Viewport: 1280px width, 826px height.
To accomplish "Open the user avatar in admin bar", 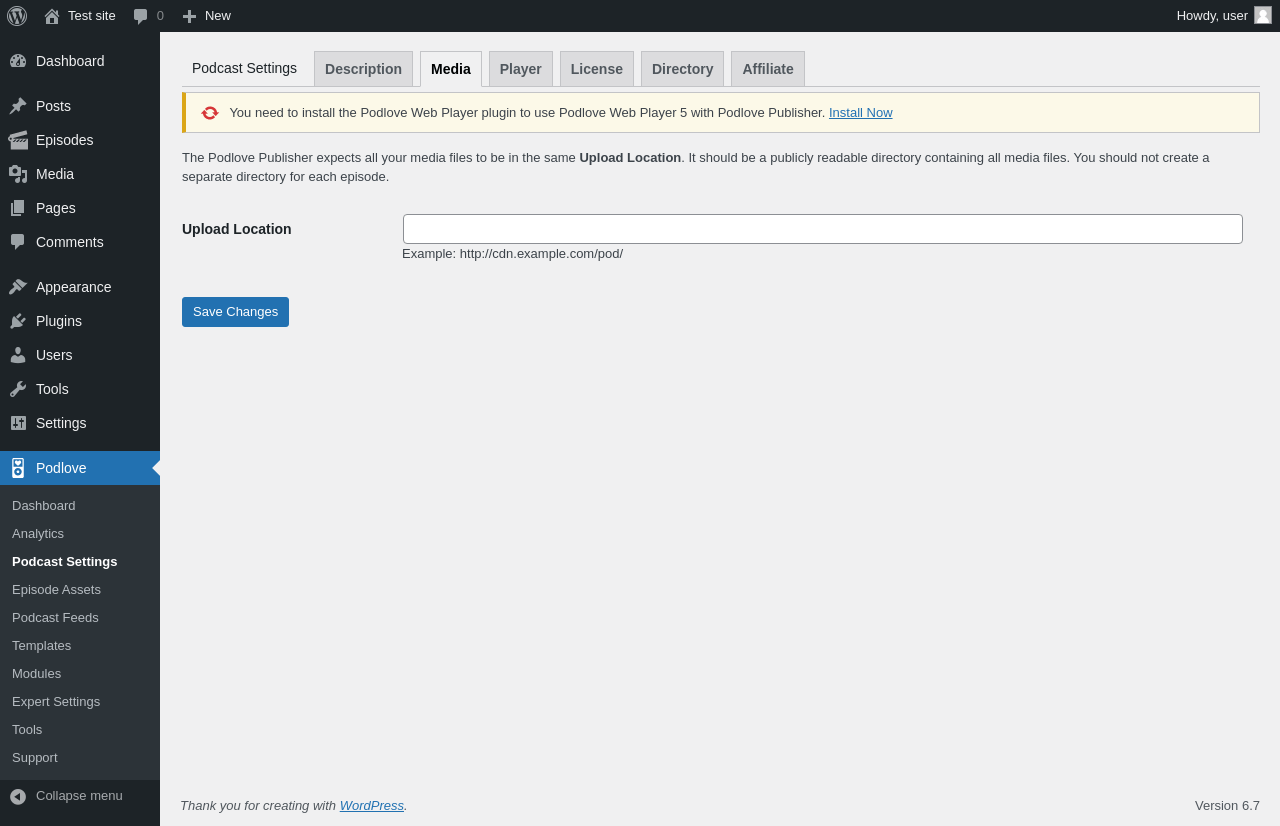I will coord(1263,15).
